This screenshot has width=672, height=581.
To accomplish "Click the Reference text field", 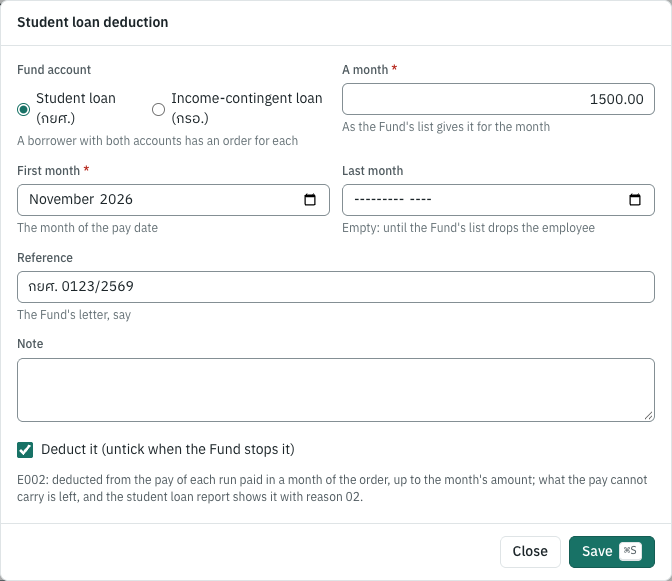I will pos(336,287).
